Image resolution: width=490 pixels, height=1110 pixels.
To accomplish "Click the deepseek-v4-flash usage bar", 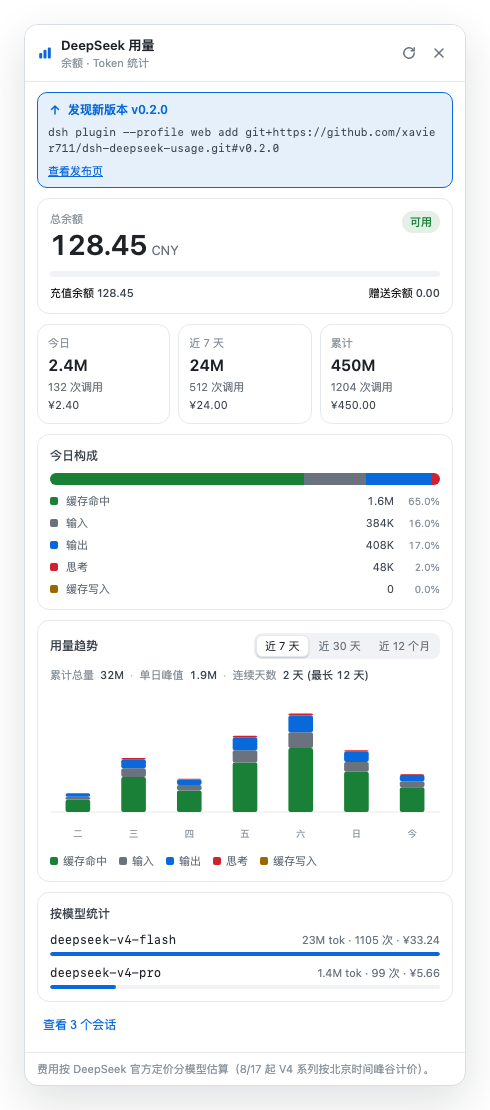I will (245, 954).
